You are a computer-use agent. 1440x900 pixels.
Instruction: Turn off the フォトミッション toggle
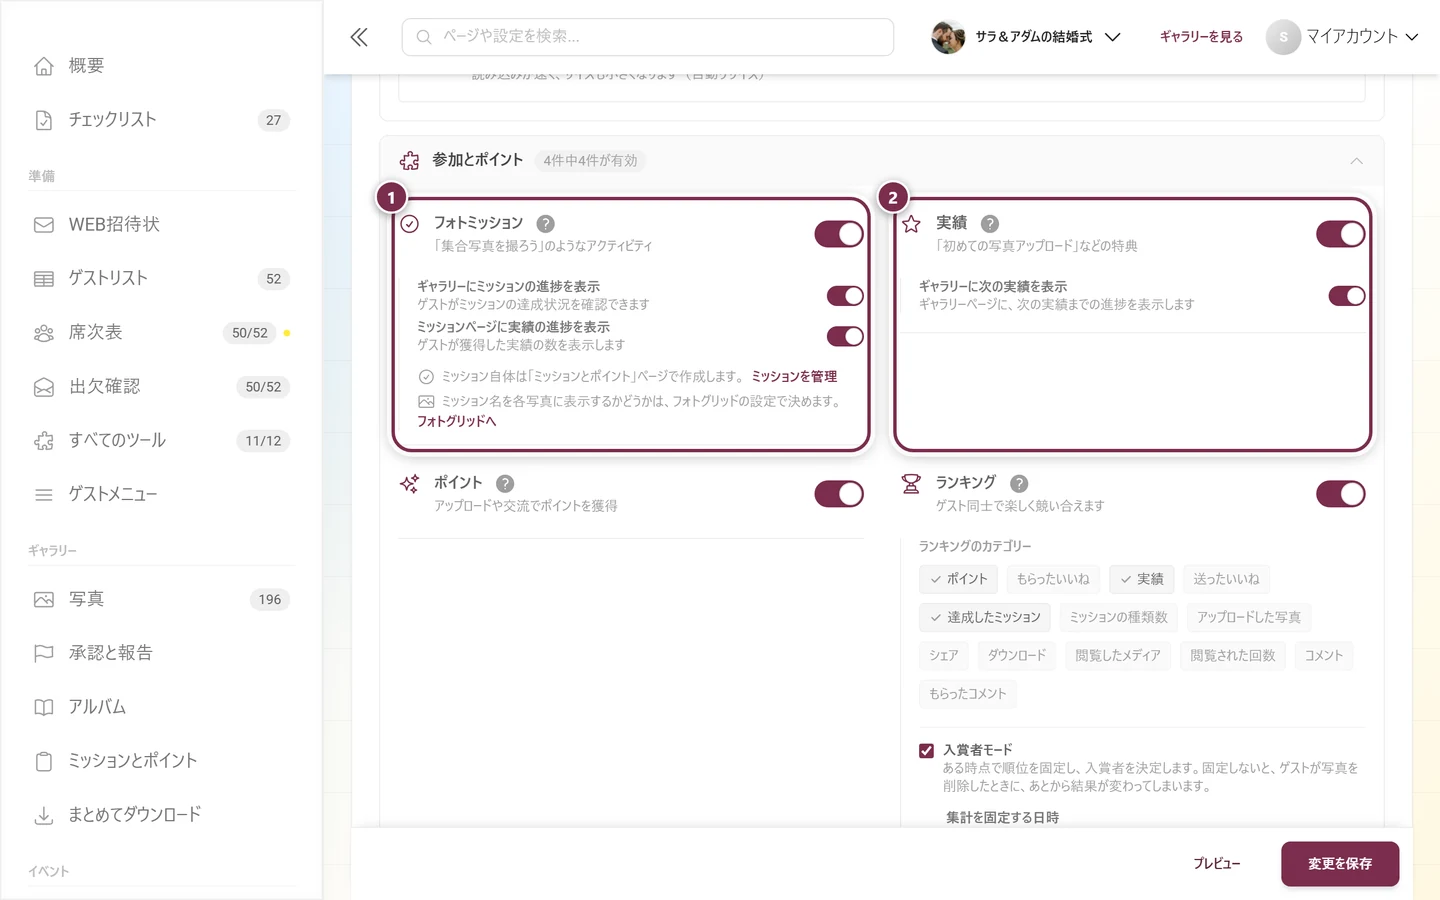tap(839, 234)
